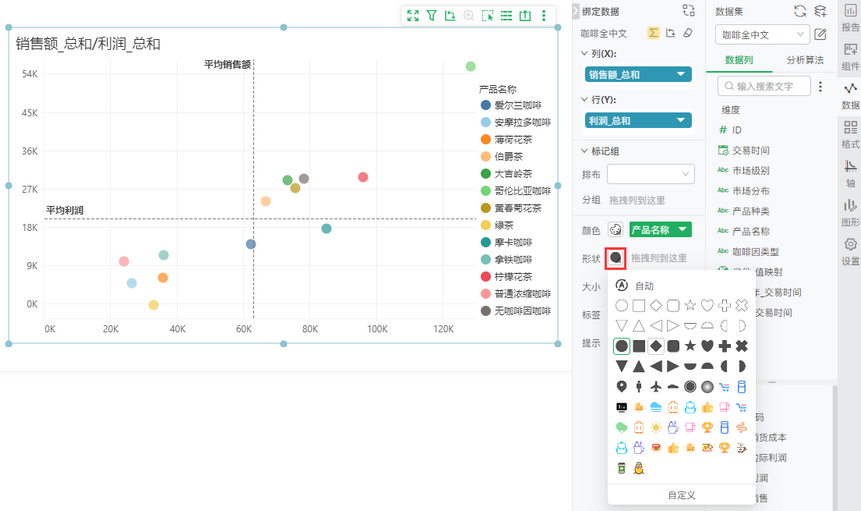Click the 自定义 button in shape picker
The height and width of the screenshot is (511, 861).
pyautogui.click(x=681, y=495)
